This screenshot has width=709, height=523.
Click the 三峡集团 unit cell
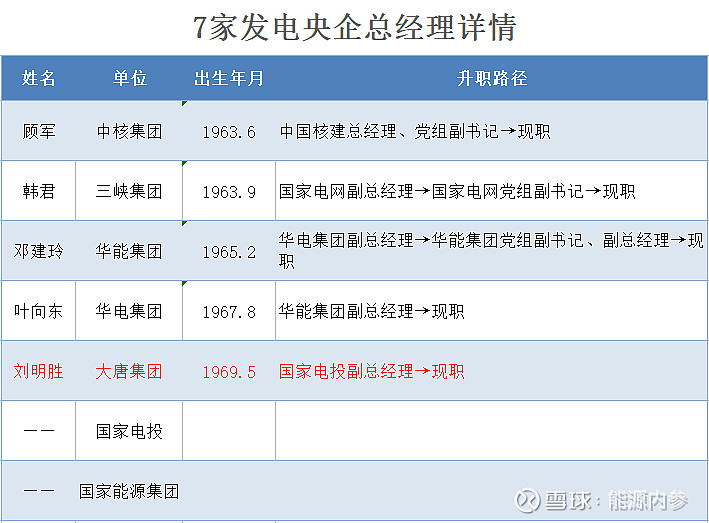coord(129,191)
